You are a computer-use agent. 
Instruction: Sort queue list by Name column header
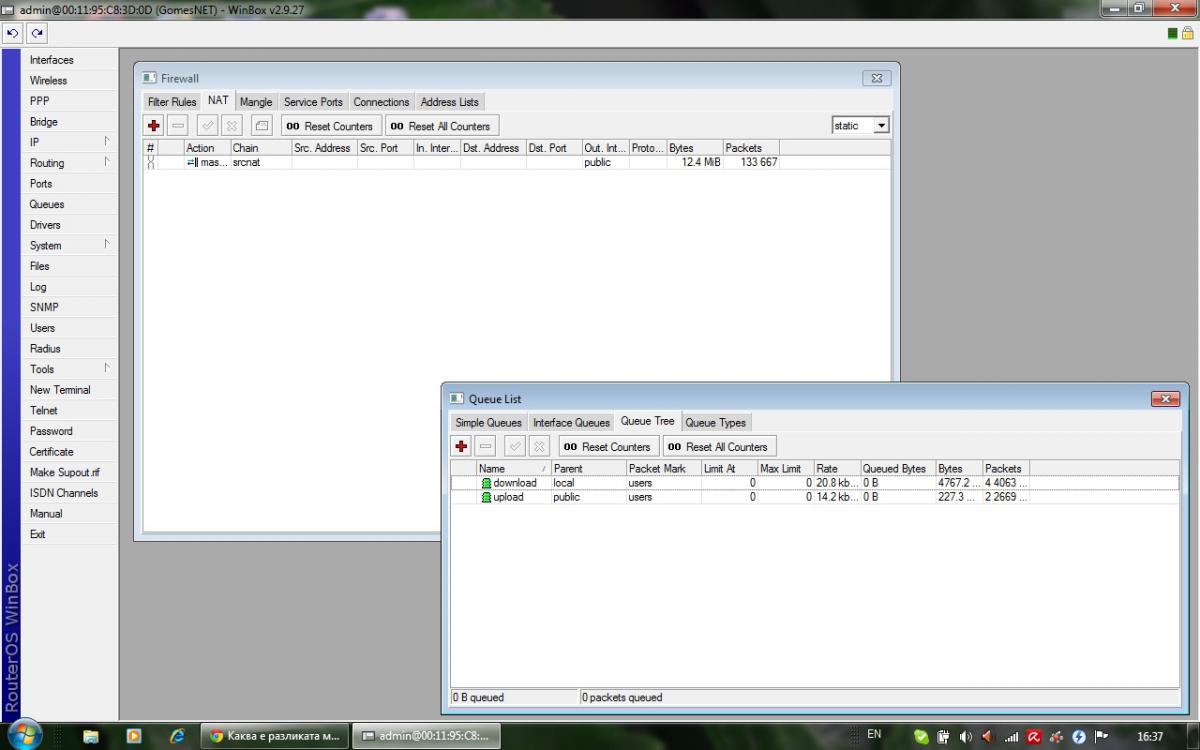(x=512, y=468)
